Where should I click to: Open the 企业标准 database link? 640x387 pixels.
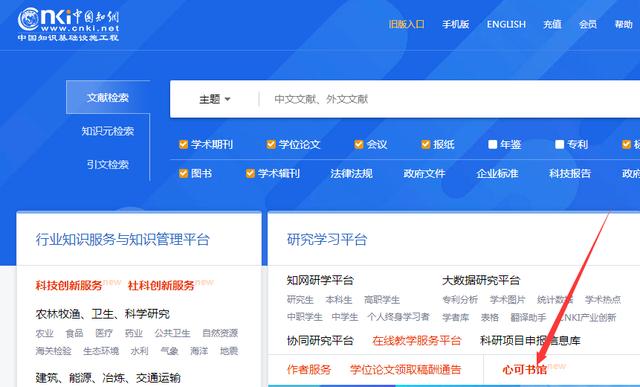pos(497,173)
